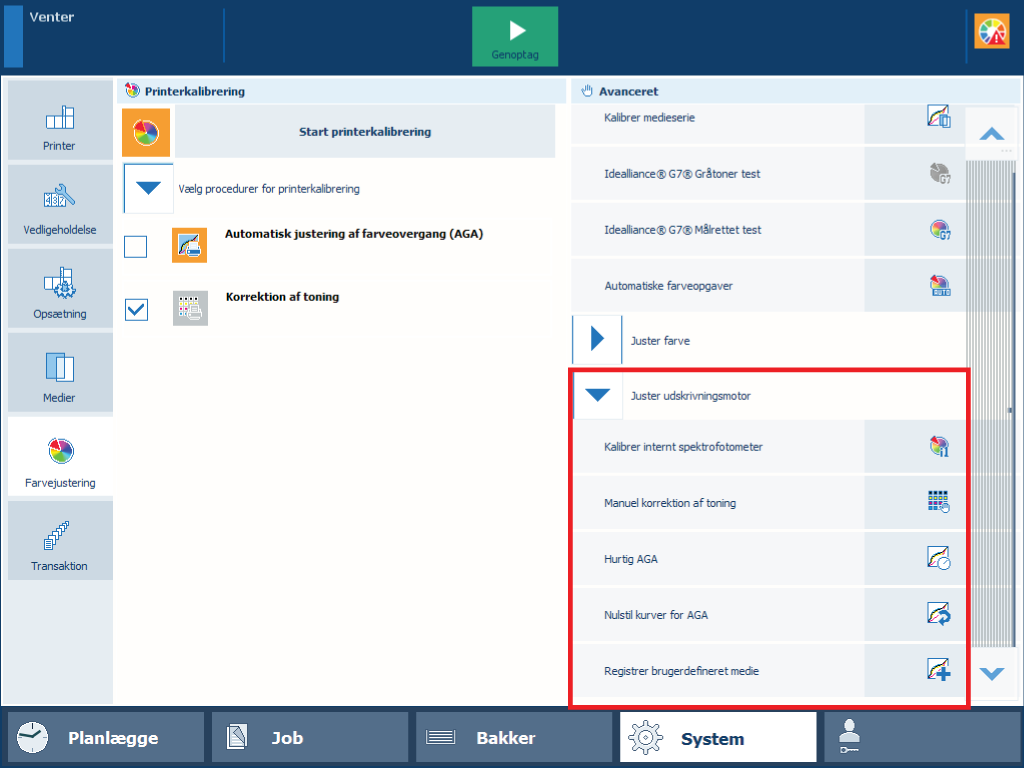Select Registrer brugerdefineret medie label
Screen dimensions: 1024x768
tap(681, 671)
